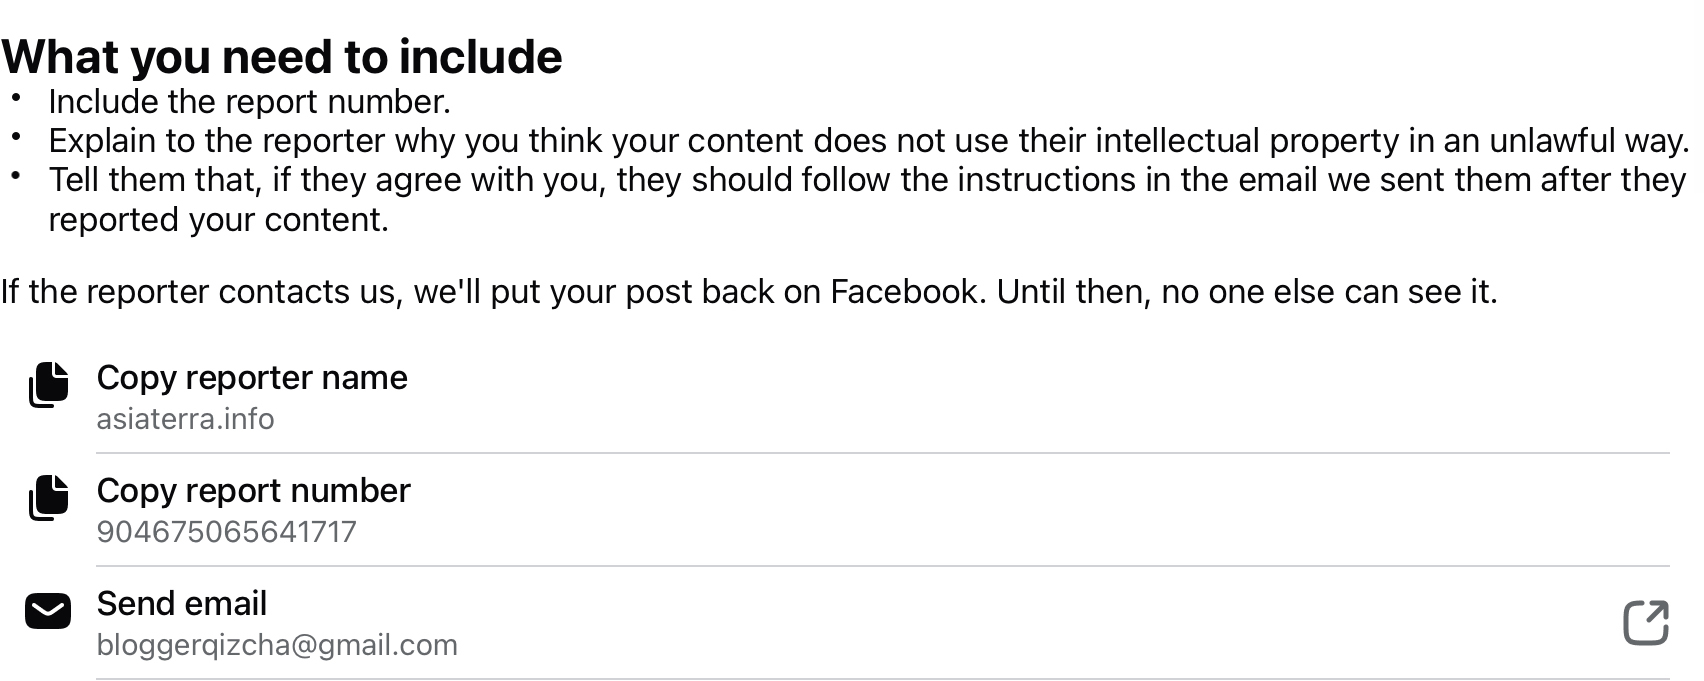The height and width of the screenshot is (681, 1704).
Task: Click bullet dot before Tell them that
Action: pyautogui.click(x=16, y=176)
